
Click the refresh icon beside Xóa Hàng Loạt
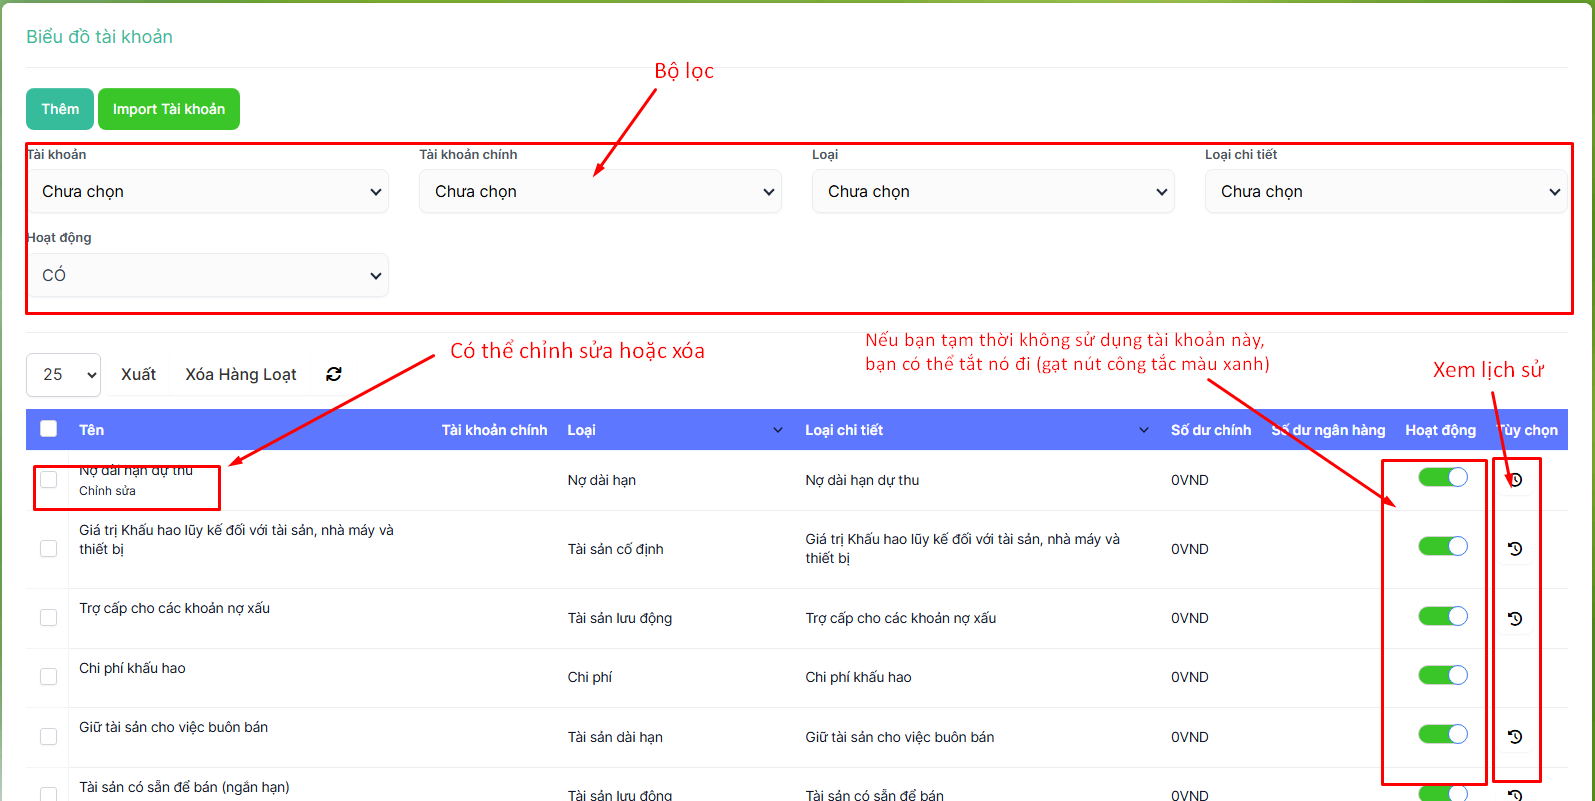pos(334,374)
